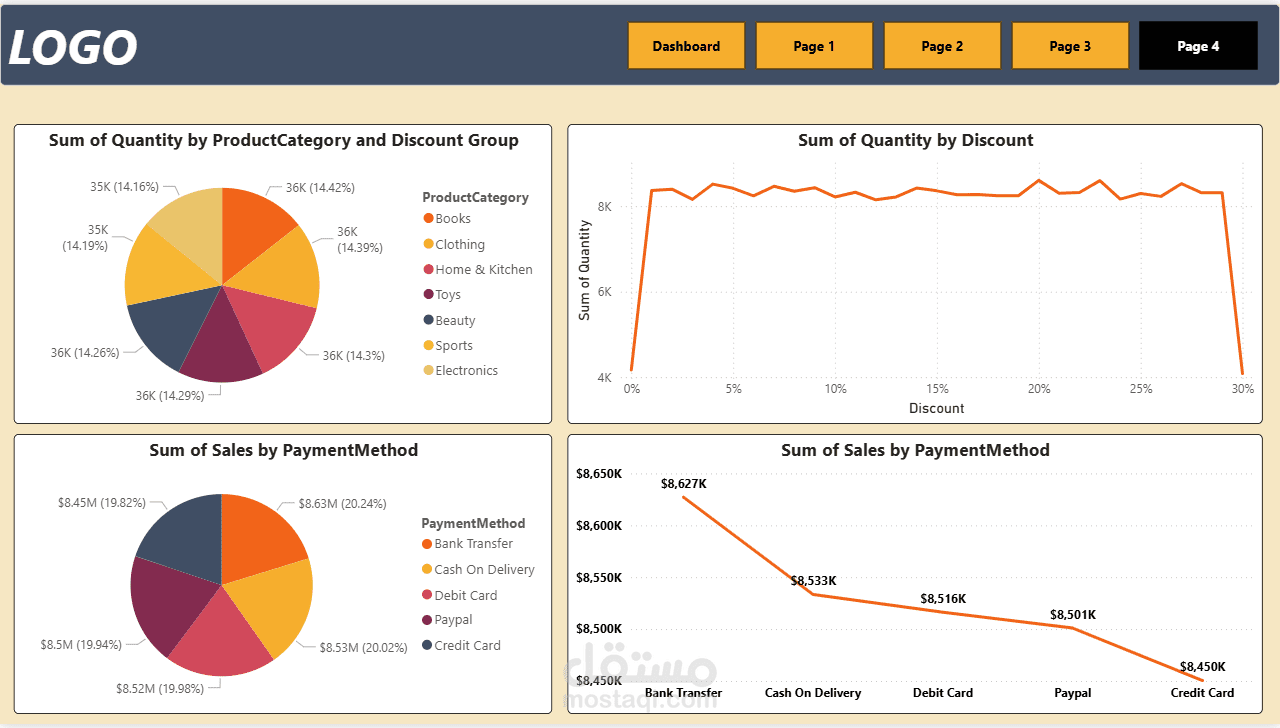Click the $8,450K data label
The width and height of the screenshot is (1280, 728).
[x=1202, y=667]
